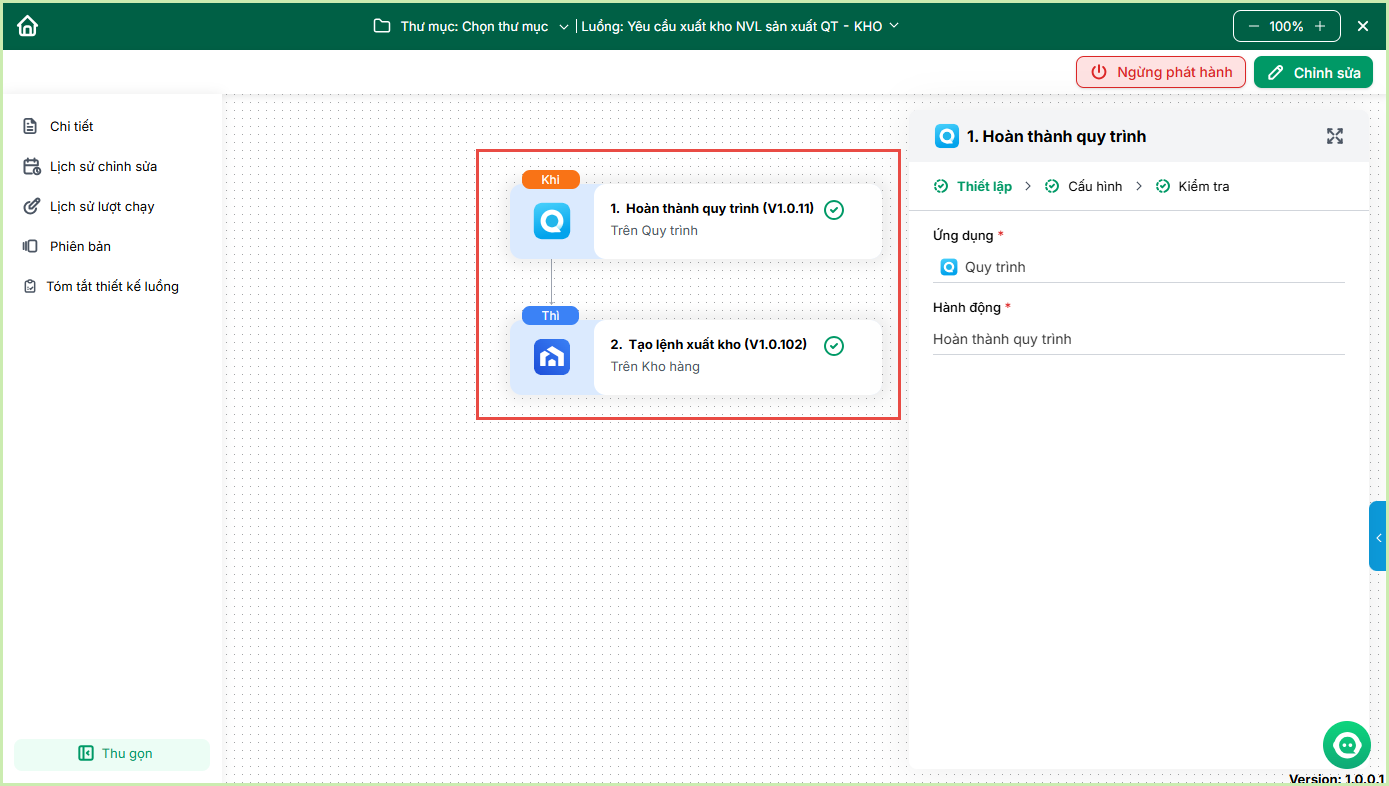This screenshot has height=786, width=1389.
Task: Open Tóm tắt thiết kế luồng
Action: pos(111,287)
